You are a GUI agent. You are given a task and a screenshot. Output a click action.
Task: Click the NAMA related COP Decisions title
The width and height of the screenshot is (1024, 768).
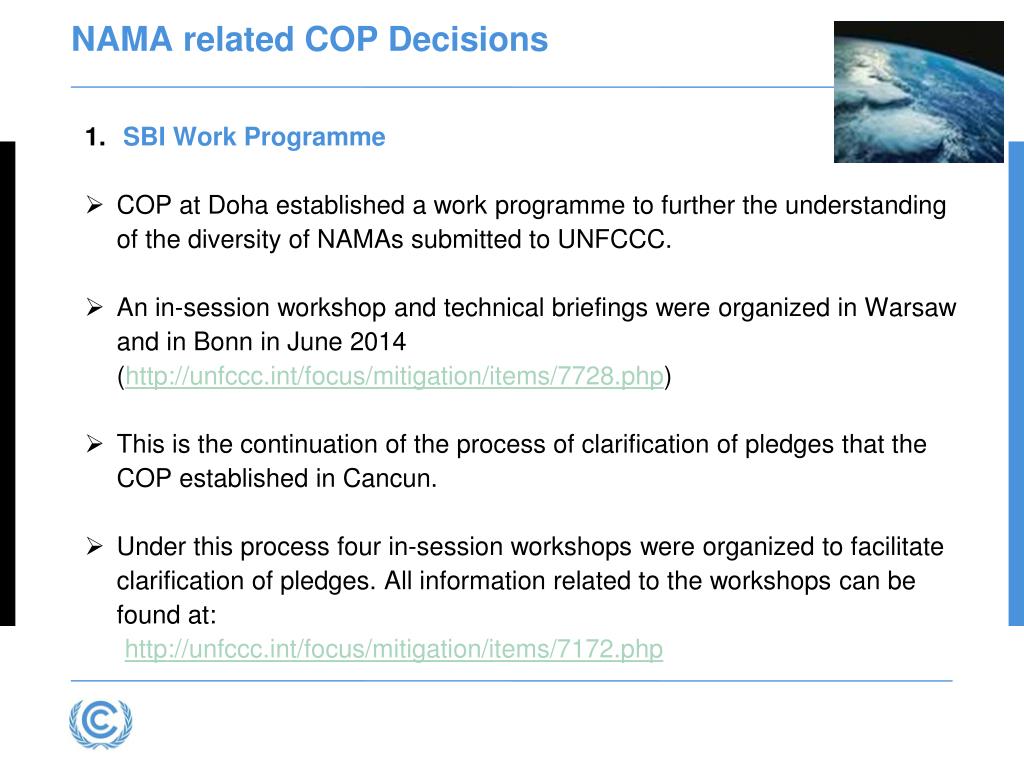[x=310, y=39]
